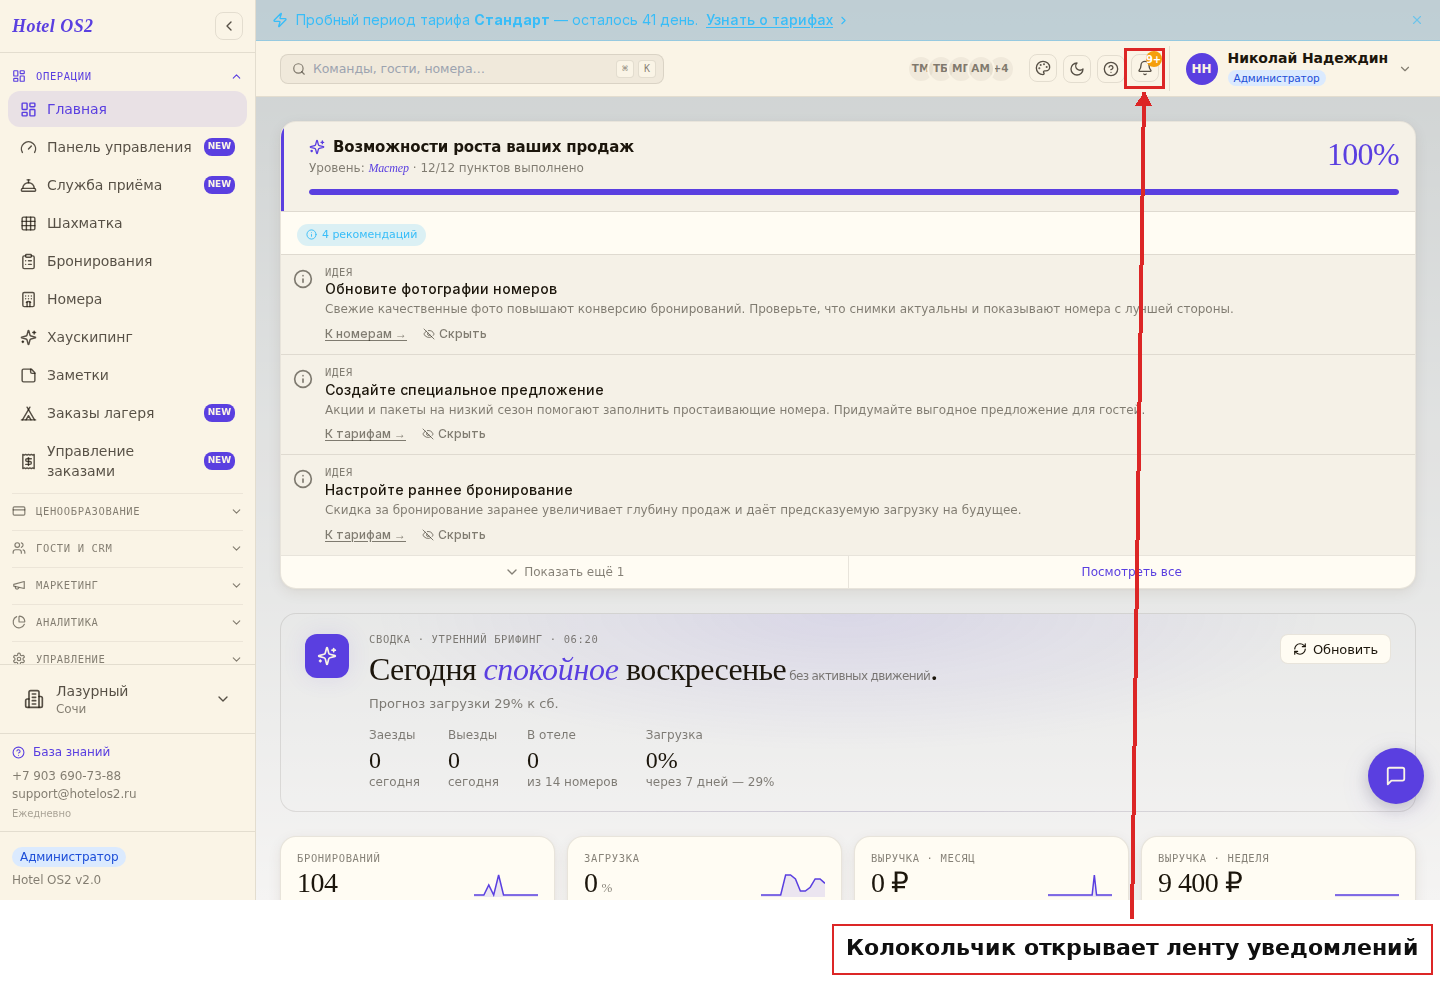Open the БРОНИРОВАНИЙ 104 stat card
Screen dimensions: 1440x998
[x=418, y=868]
